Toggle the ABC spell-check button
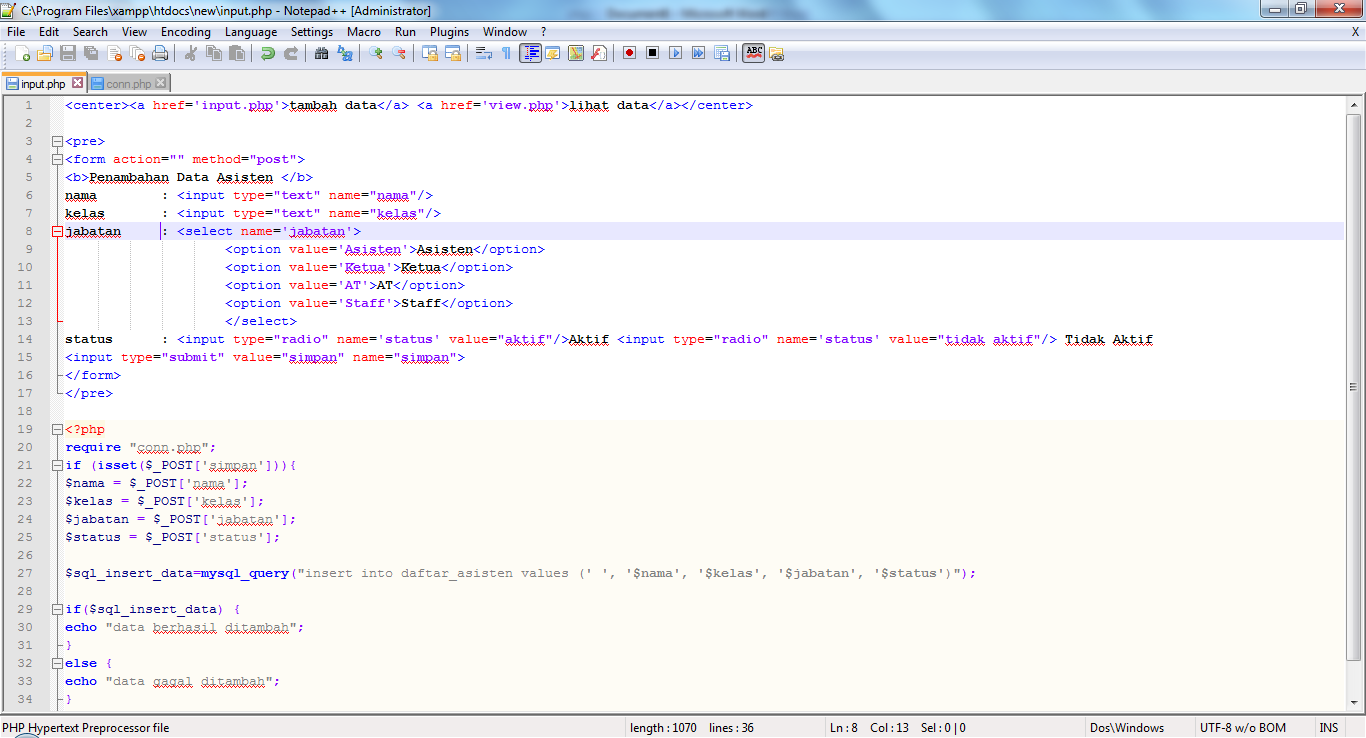 pos(754,53)
